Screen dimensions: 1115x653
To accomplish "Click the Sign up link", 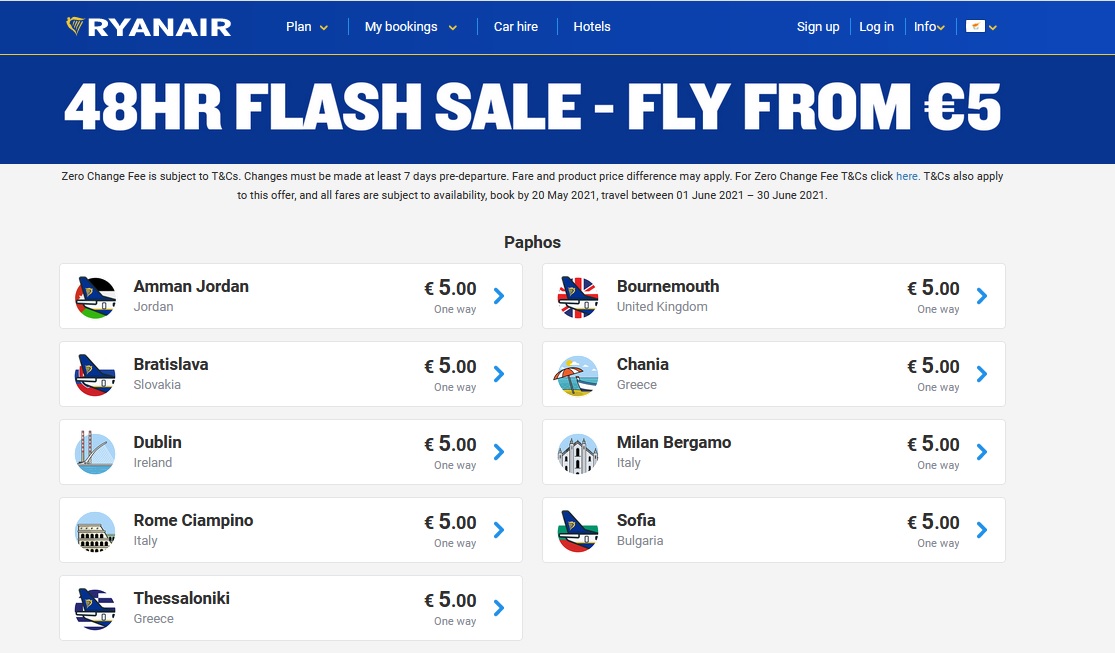I will coord(818,27).
